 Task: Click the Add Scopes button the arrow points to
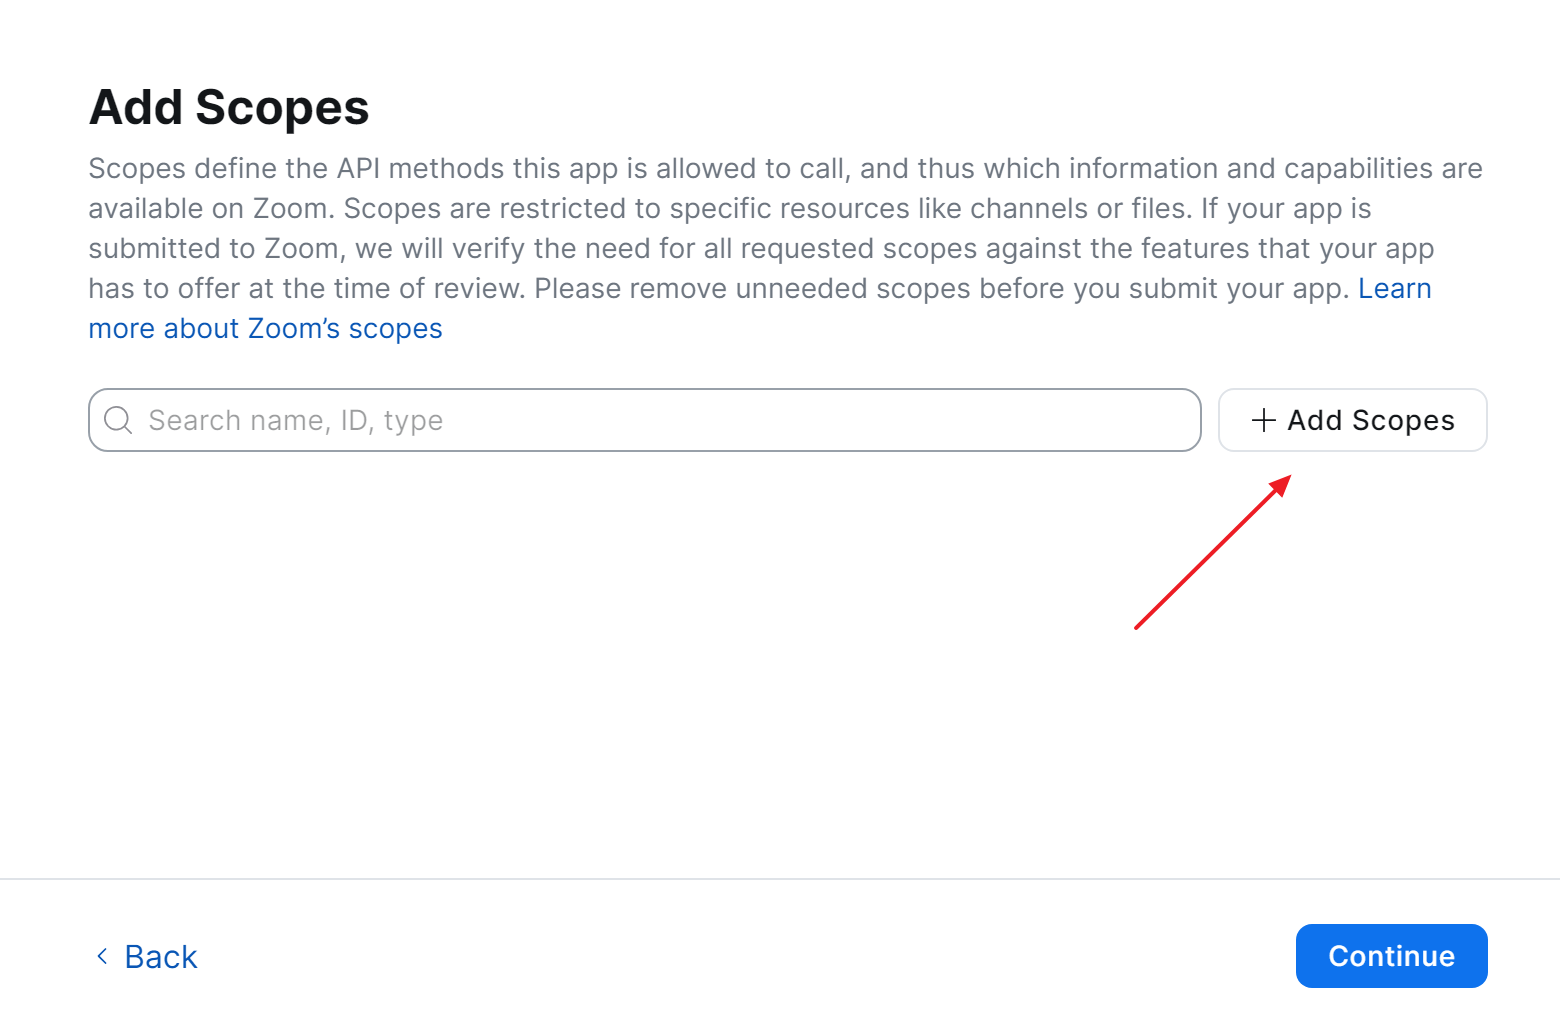1352,420
